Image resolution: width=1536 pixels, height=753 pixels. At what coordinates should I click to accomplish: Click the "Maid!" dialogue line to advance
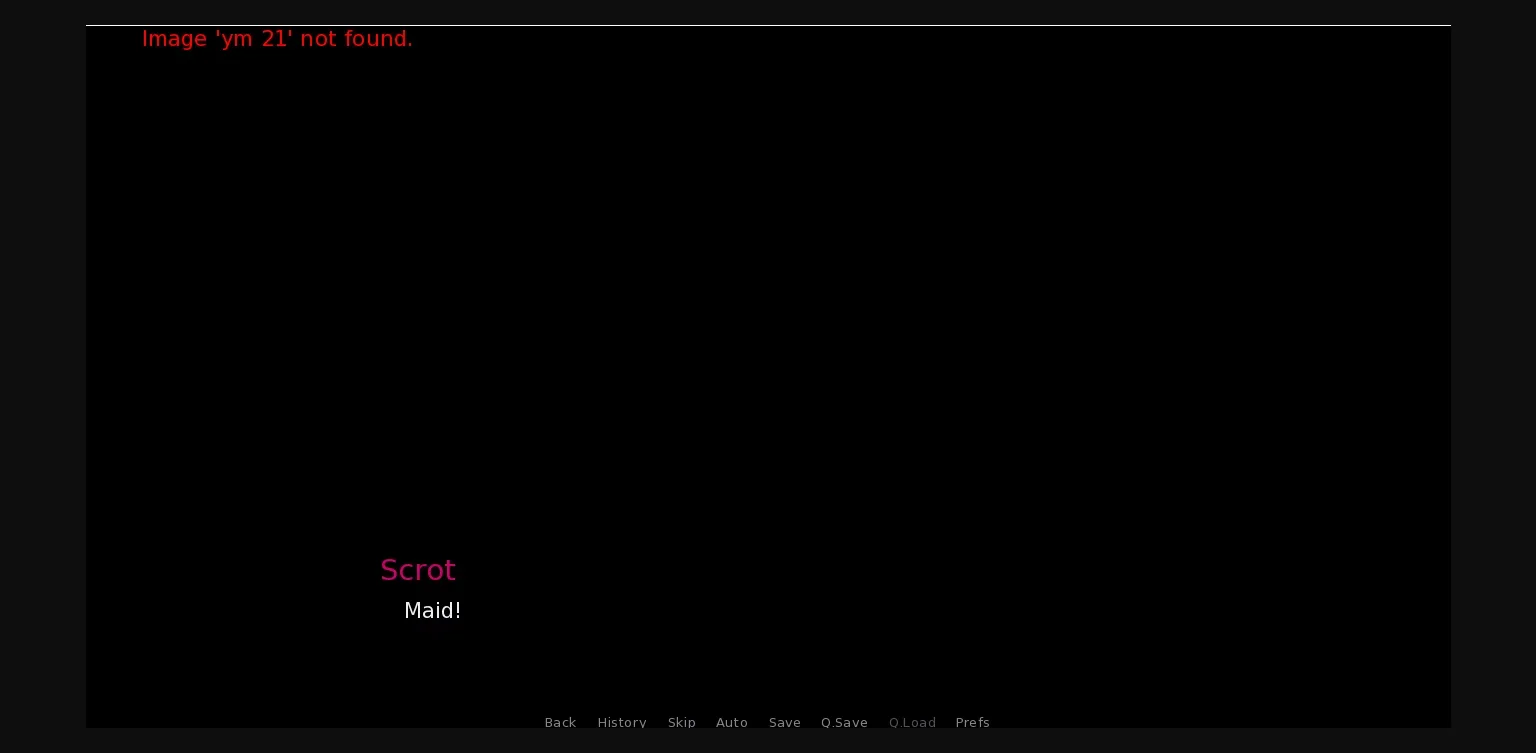[432, 611]
